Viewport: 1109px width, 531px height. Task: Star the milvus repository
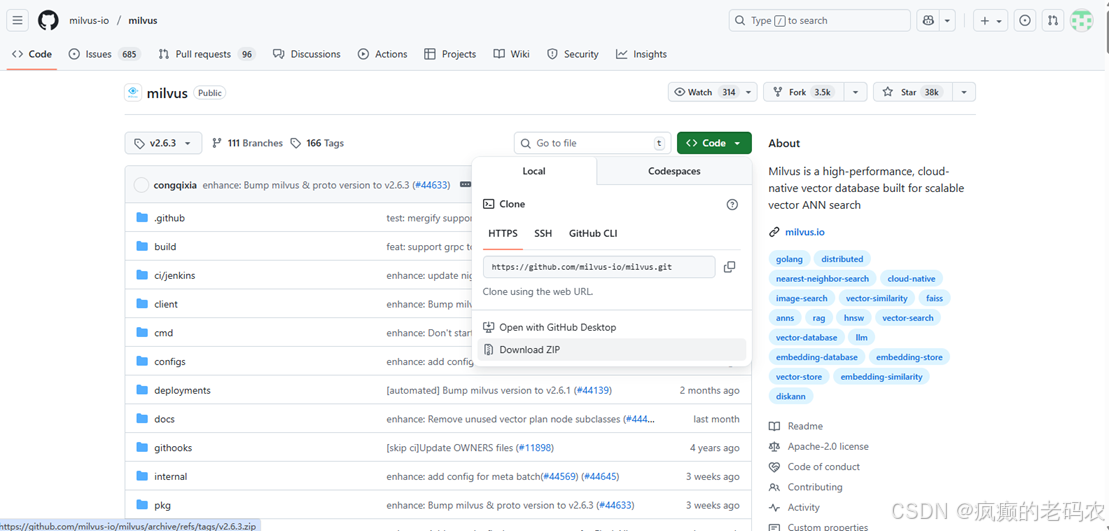coord(913,93)
